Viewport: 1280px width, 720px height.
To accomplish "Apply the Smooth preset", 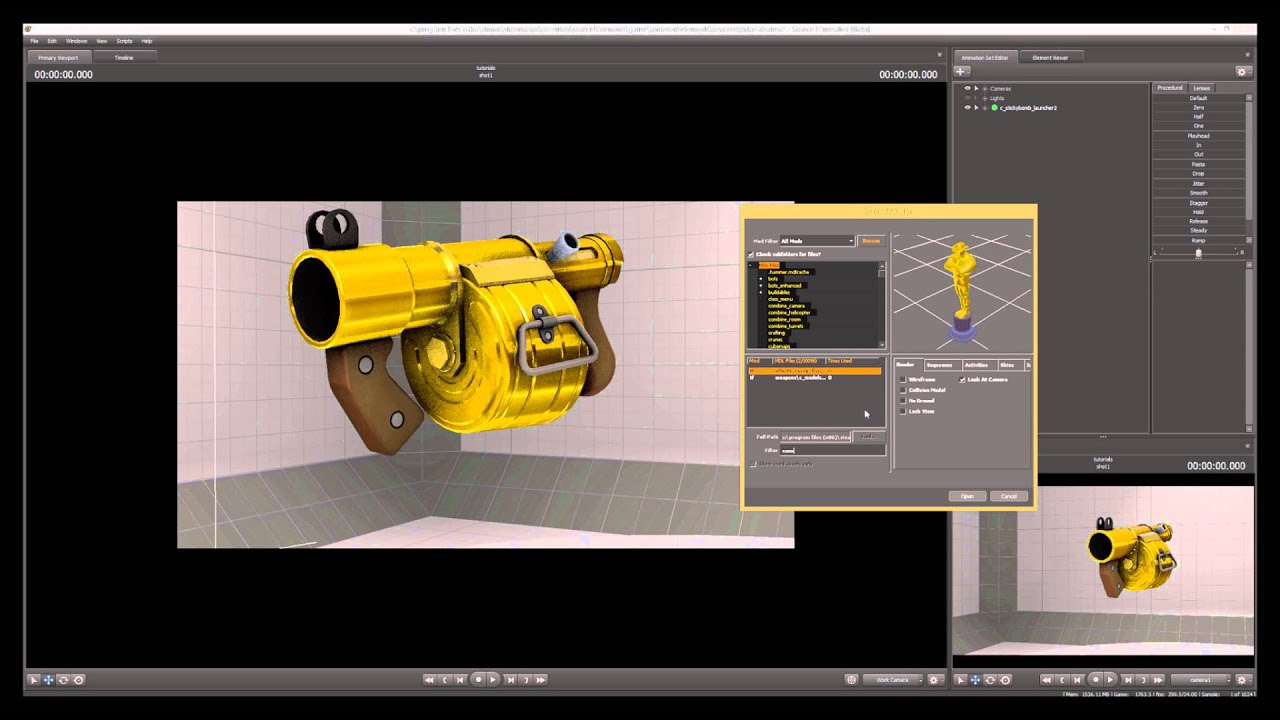I will 1198,193.
